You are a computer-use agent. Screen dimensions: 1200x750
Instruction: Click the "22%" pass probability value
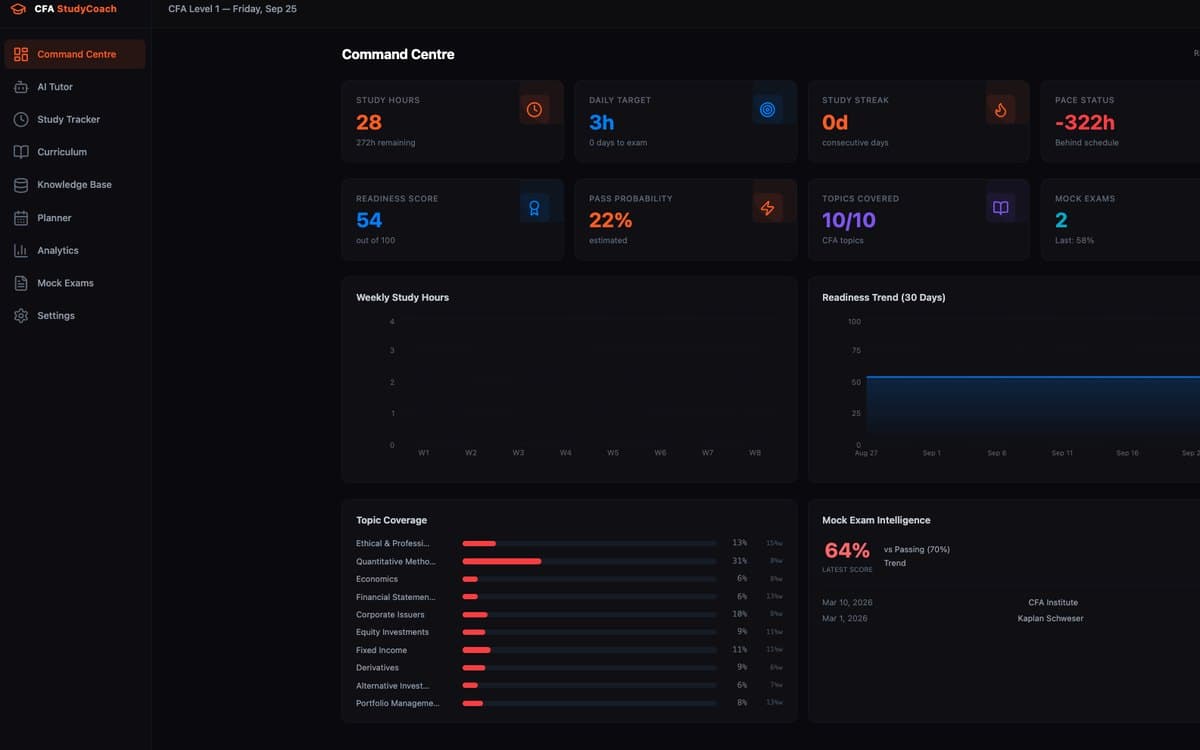610,220
